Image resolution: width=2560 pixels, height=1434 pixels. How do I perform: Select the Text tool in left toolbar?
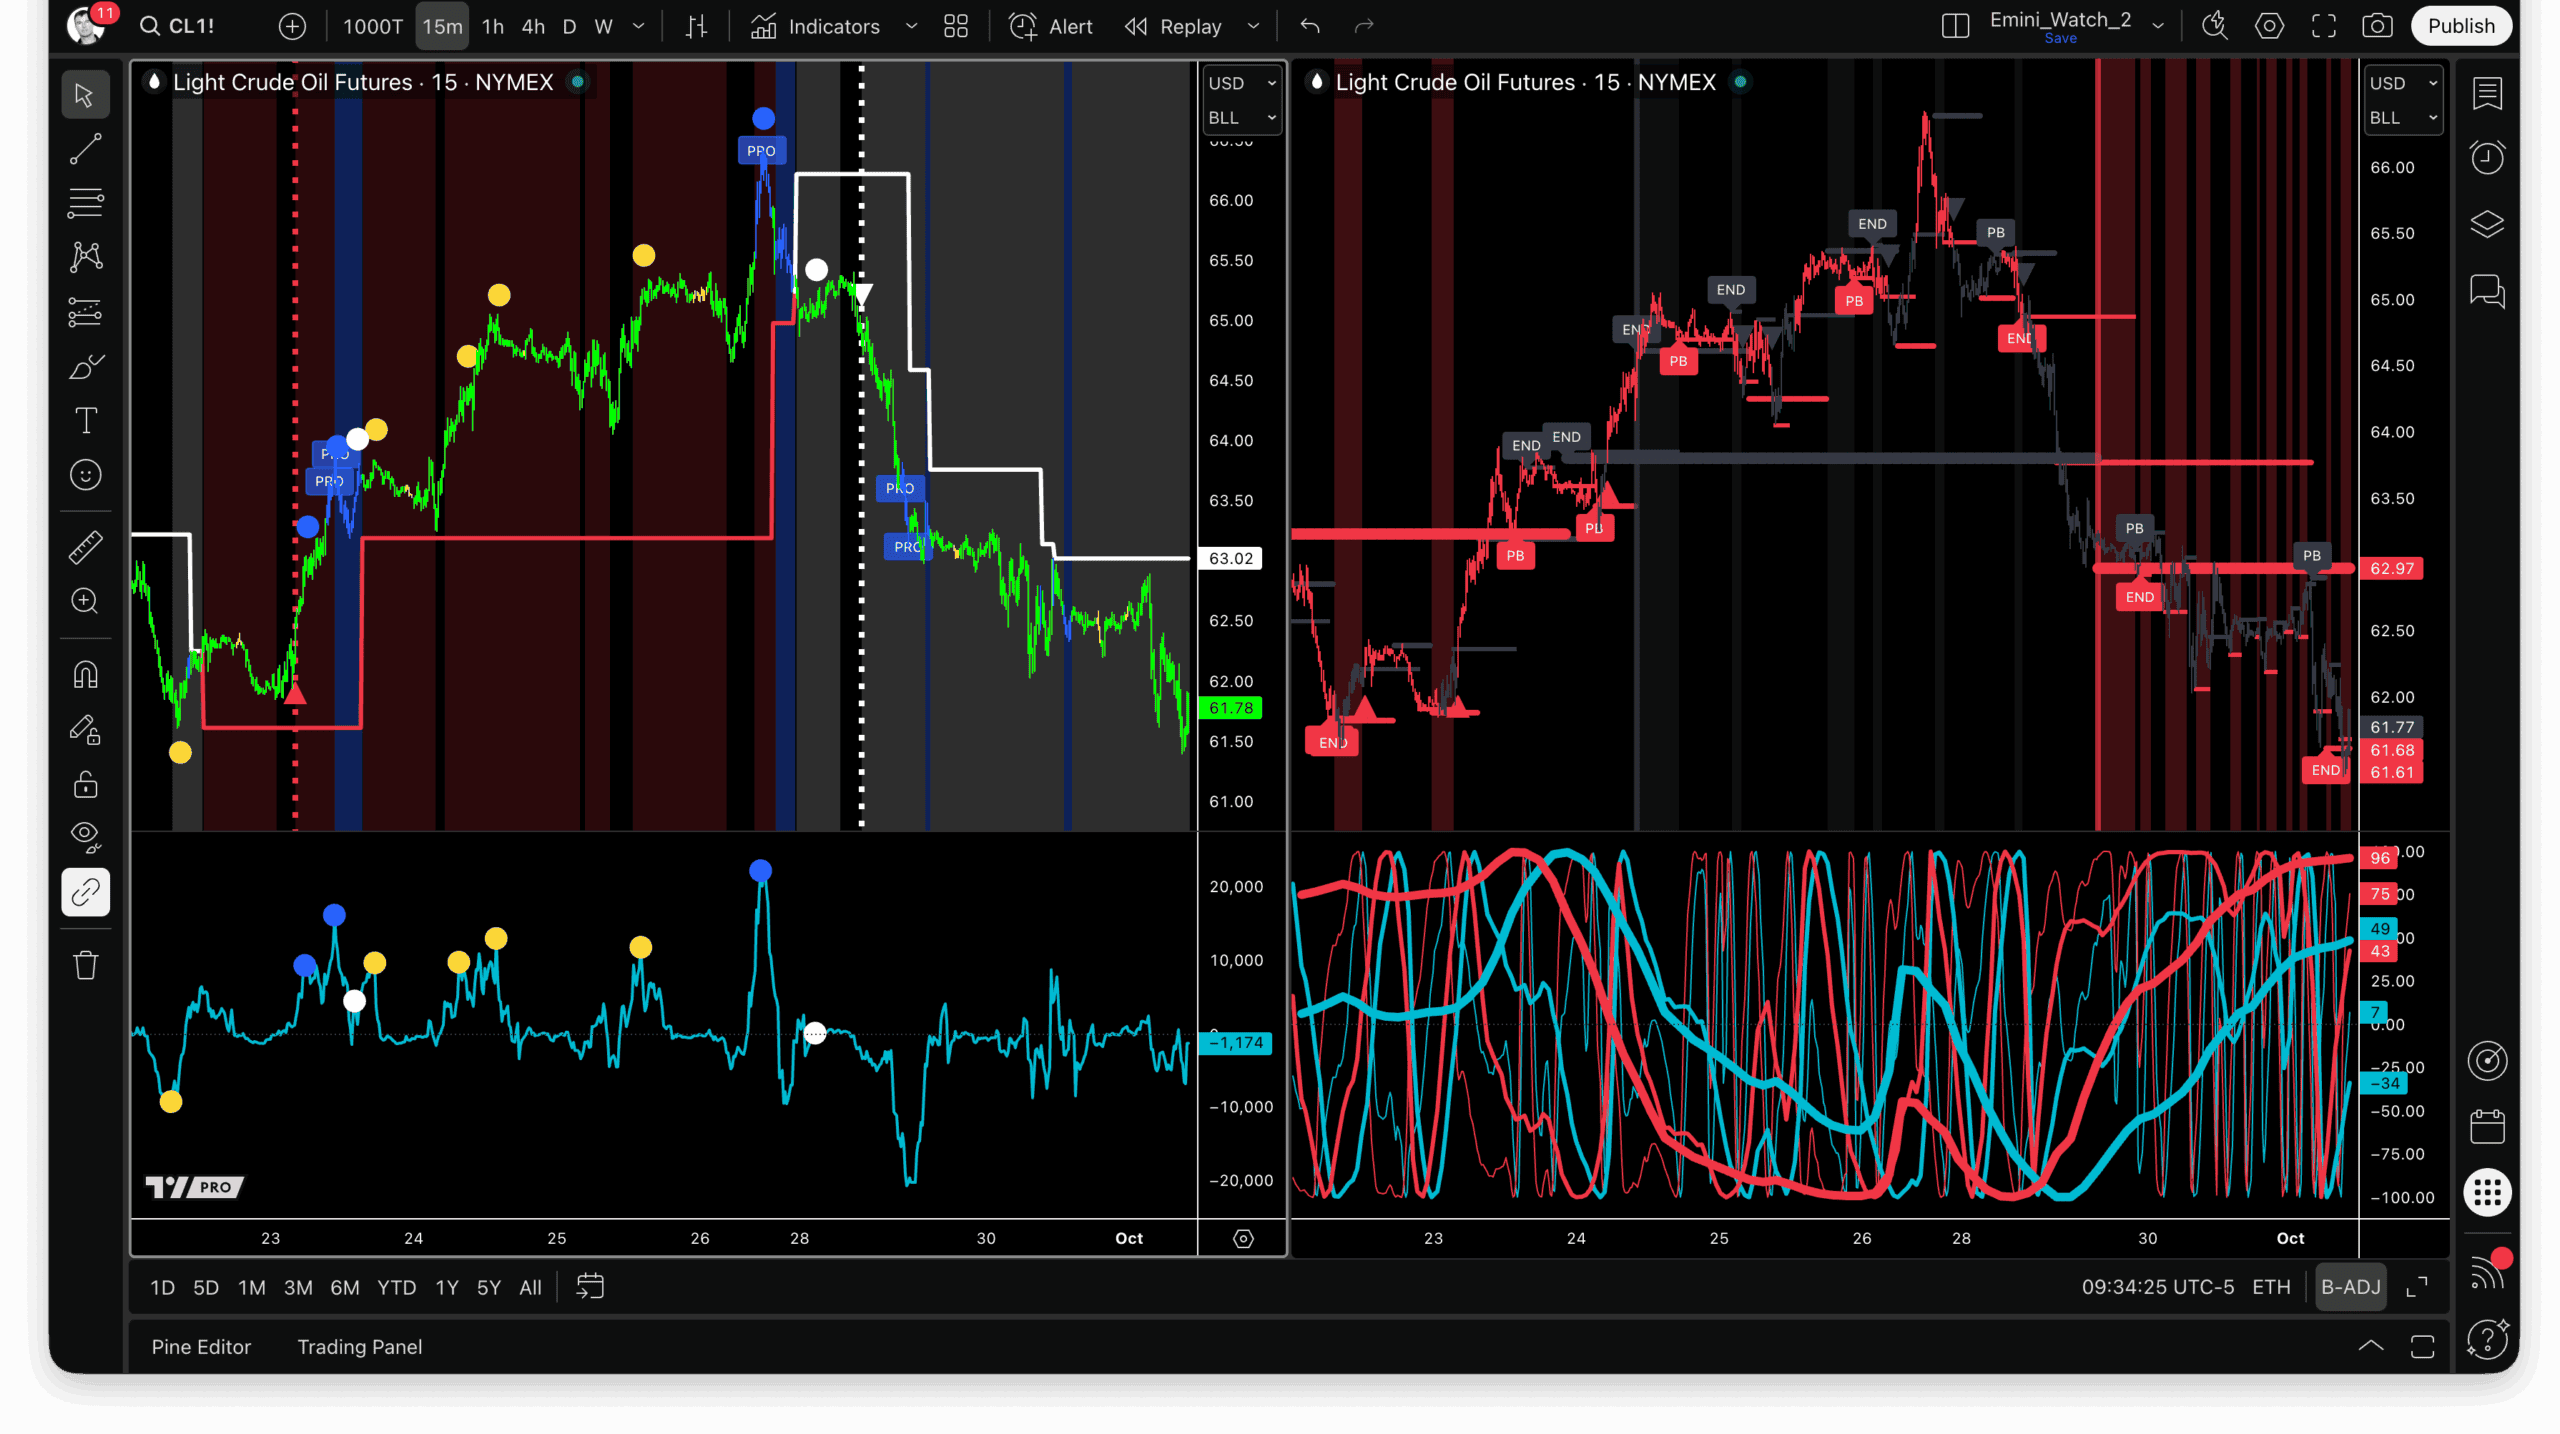coord(85,421)
